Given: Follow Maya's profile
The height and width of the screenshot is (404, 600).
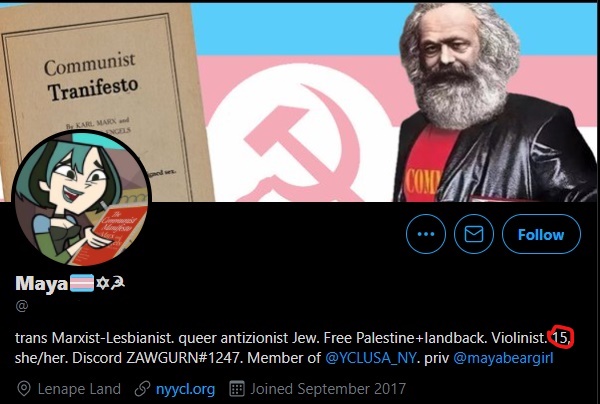Looking at the screenshot, I should pos(541,234).
